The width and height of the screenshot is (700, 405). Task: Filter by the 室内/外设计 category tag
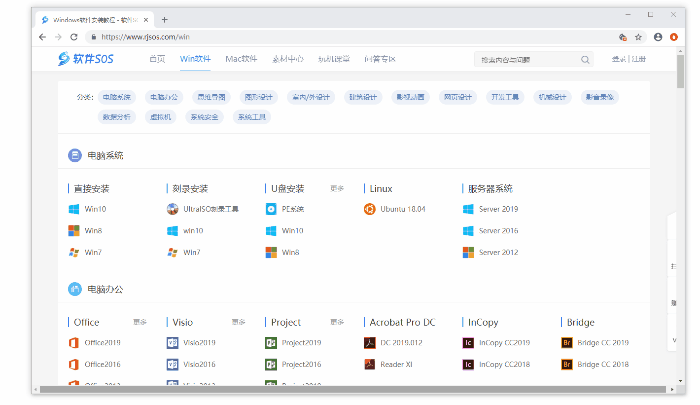pyautogui.click(x=311, y=97)
